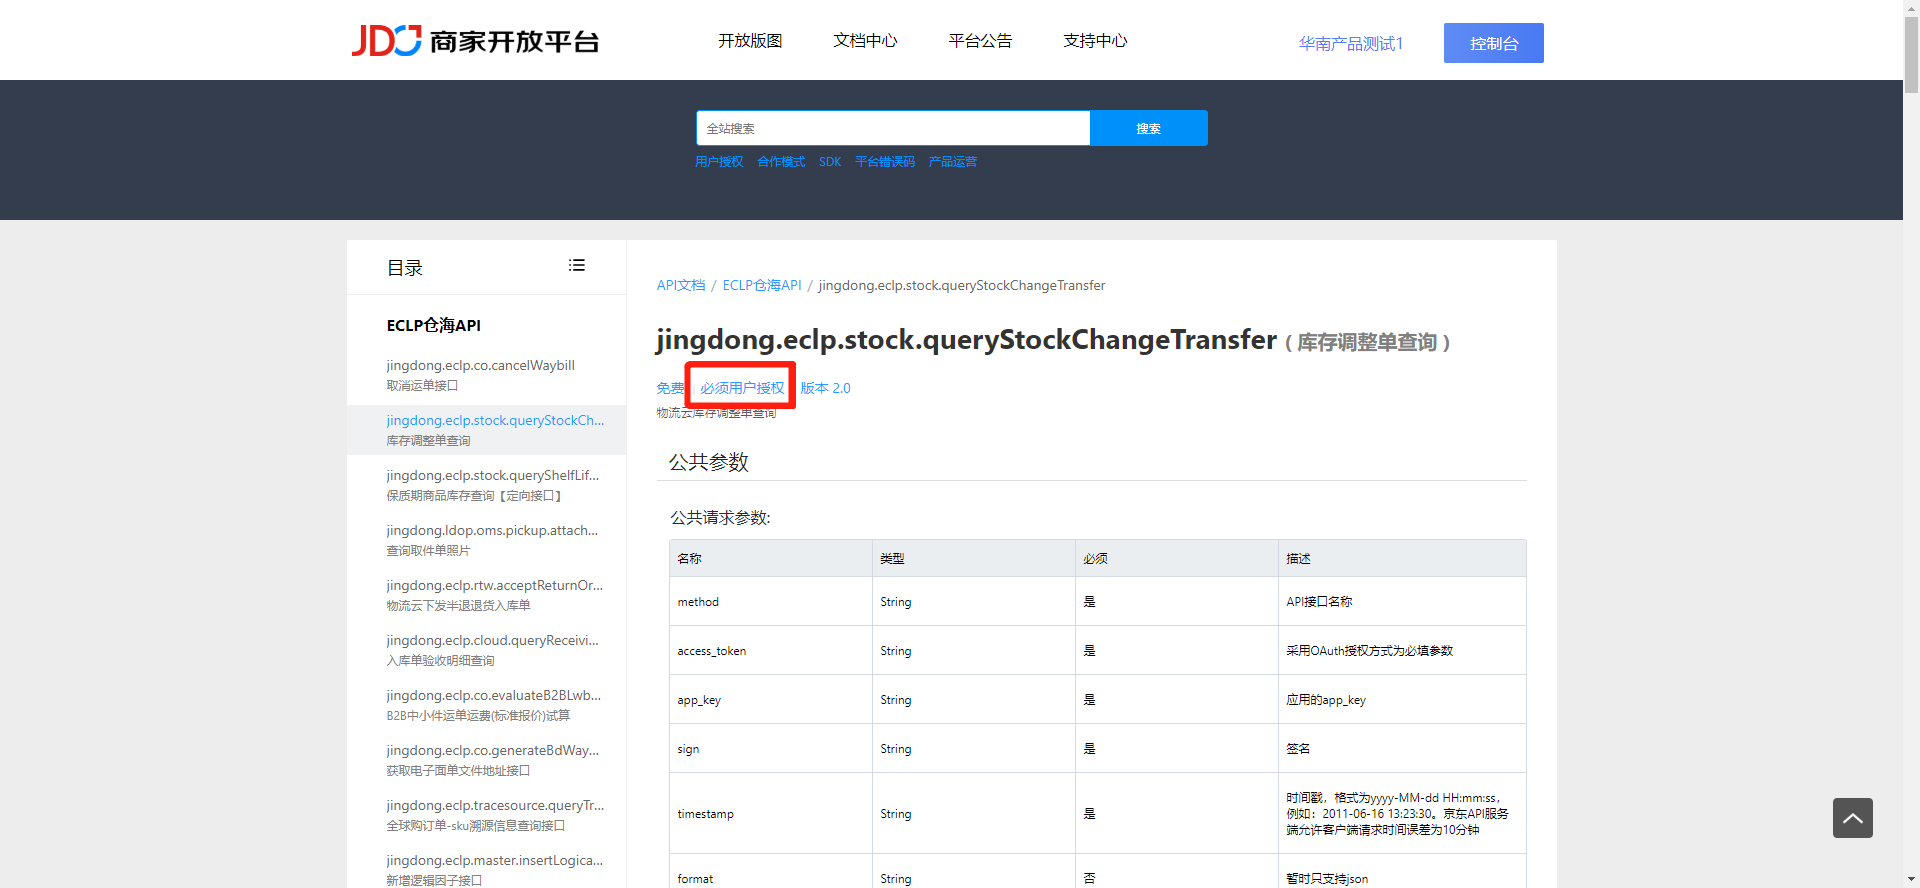Viewport: 1920px width, 888px height.
Task: Go to ECLP仓海API breadcrumb link
Action: [x=762, y=286]
